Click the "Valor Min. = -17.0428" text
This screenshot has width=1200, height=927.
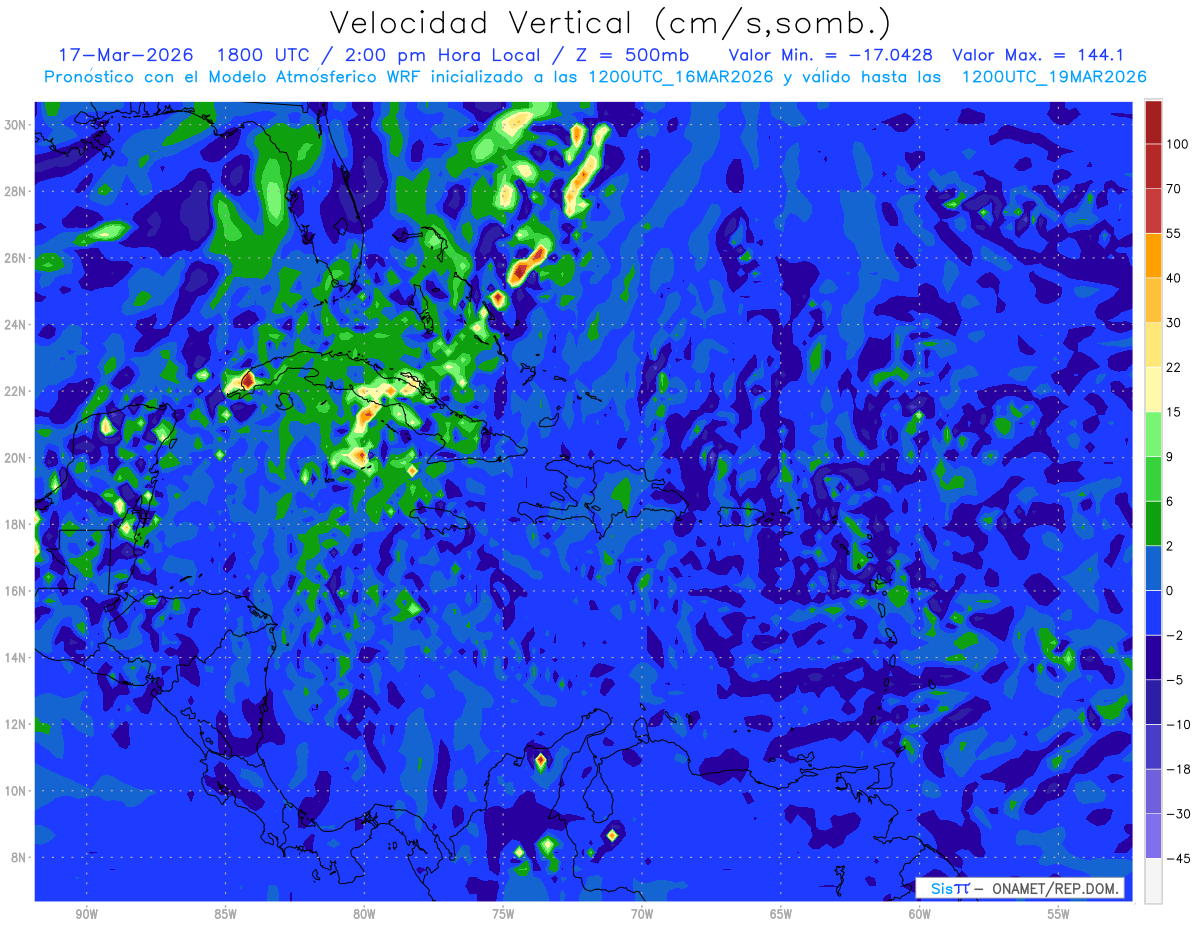tap(831, 54)
